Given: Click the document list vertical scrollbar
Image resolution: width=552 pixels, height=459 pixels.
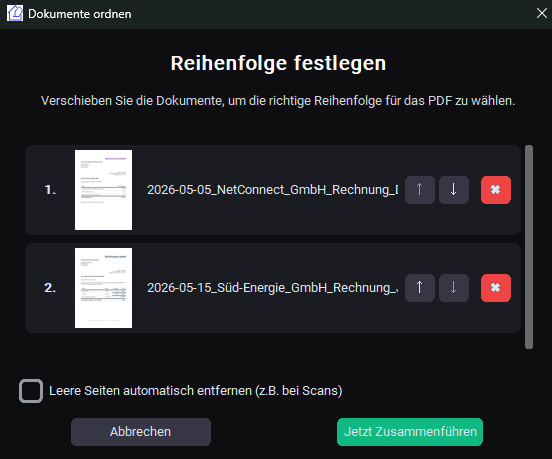Looking at the screenshot, I should (x=529, y=247).
